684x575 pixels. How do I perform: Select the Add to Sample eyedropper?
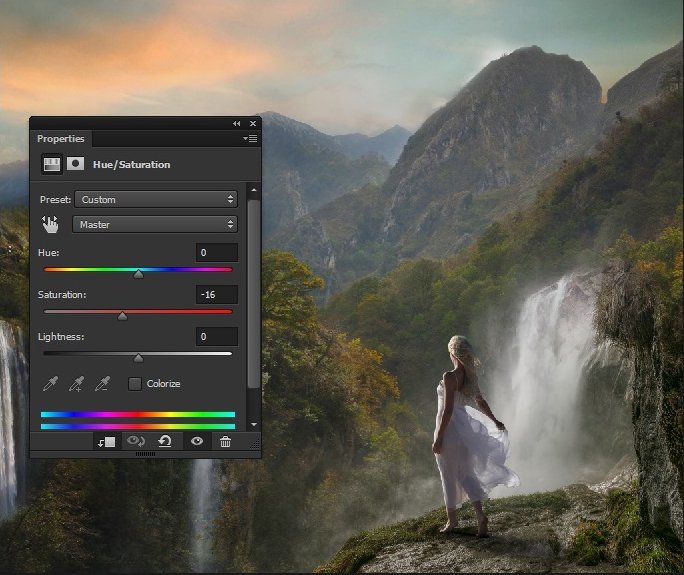76,384
